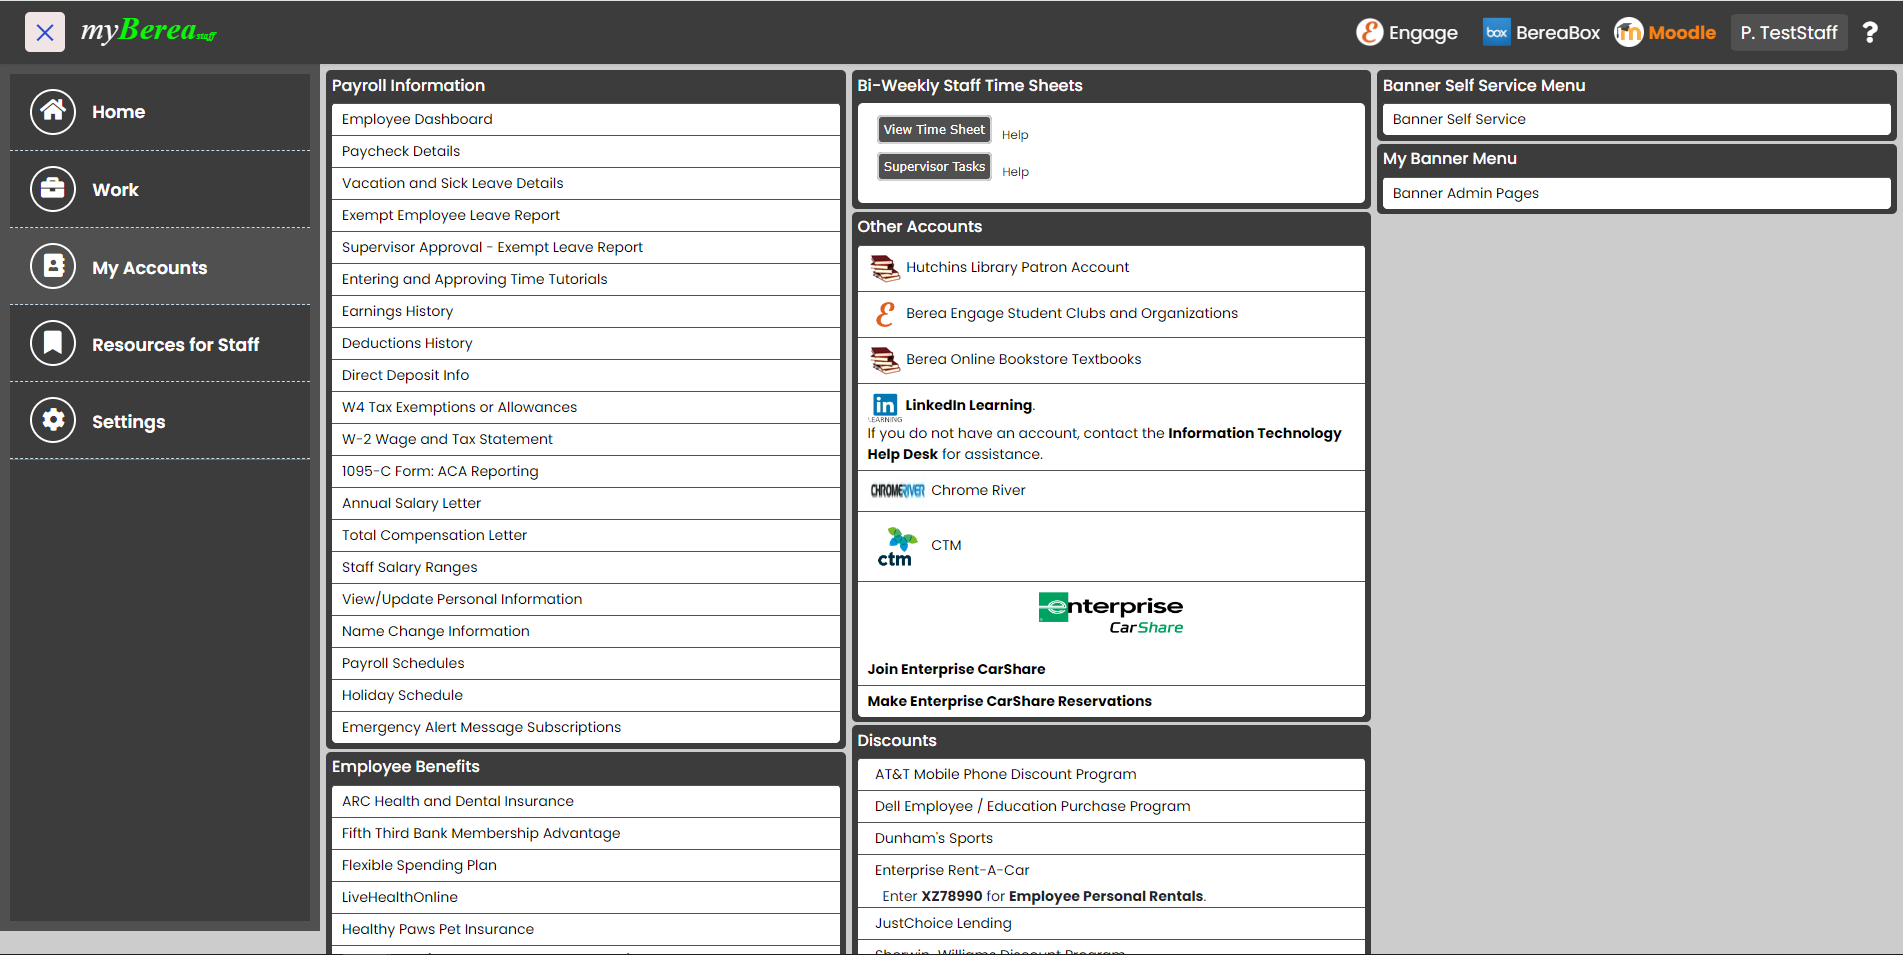Click the Settings gear icon
The width and height of the screenshot is (1903, 955).
53,421
